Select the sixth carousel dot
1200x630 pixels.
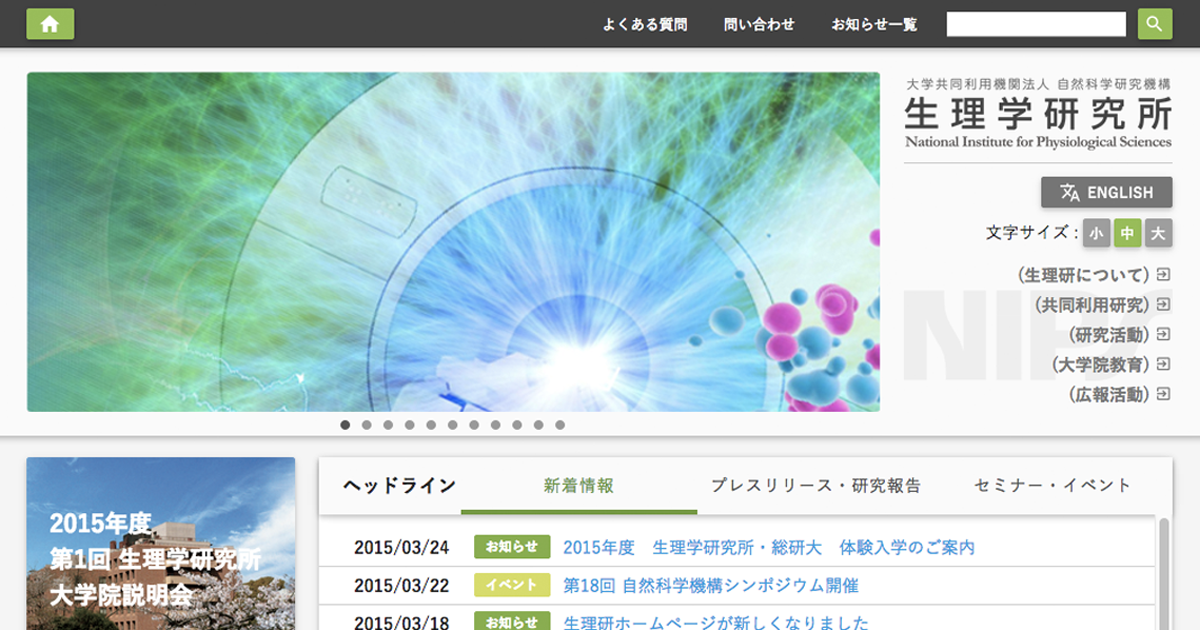453,425
